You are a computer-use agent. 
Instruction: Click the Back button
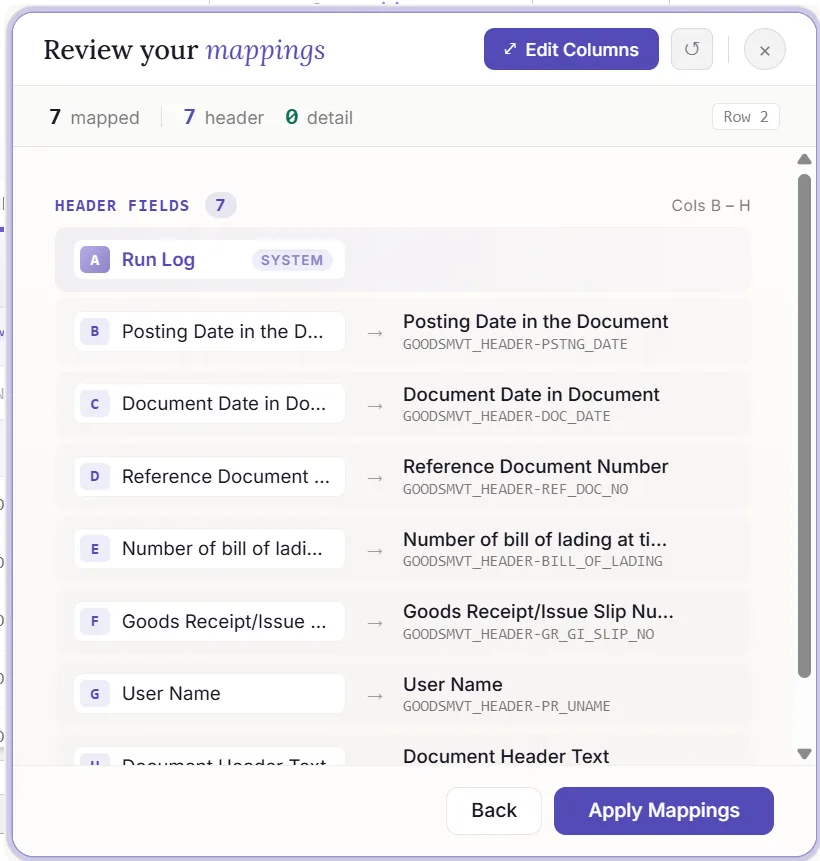(494, 810)
